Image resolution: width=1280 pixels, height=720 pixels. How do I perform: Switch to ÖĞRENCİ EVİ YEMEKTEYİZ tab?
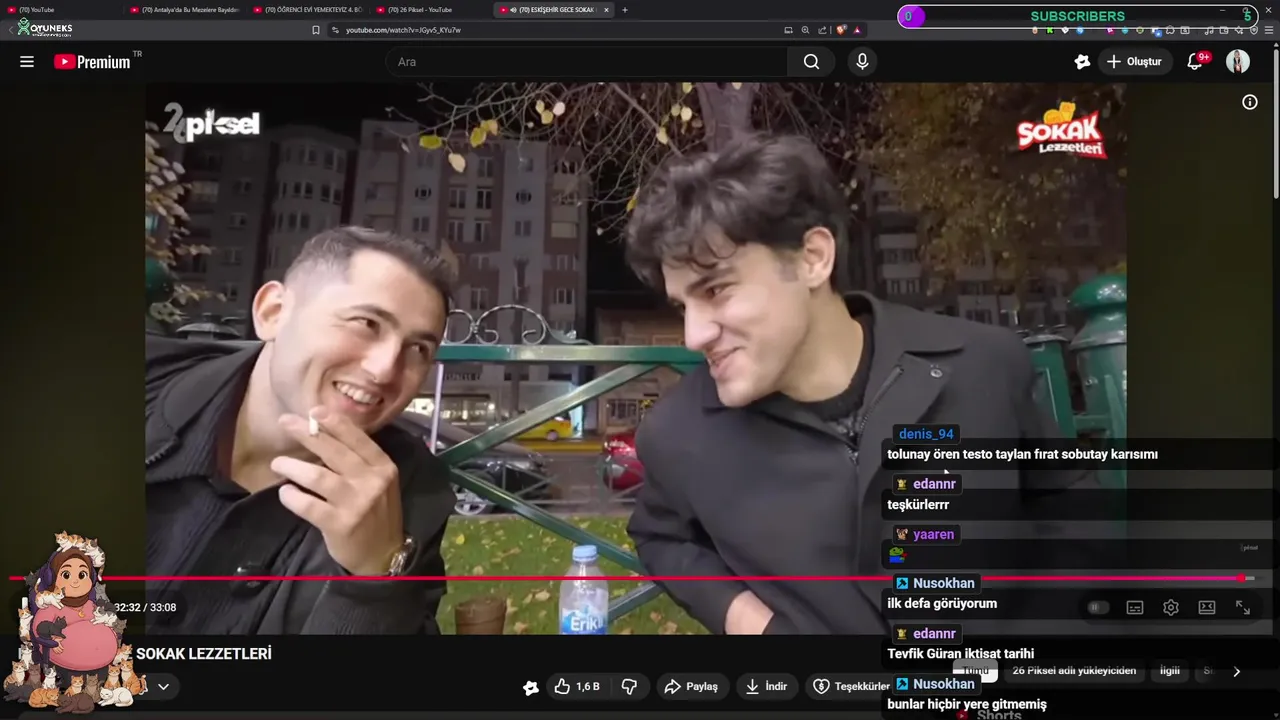tap(309, 10)
